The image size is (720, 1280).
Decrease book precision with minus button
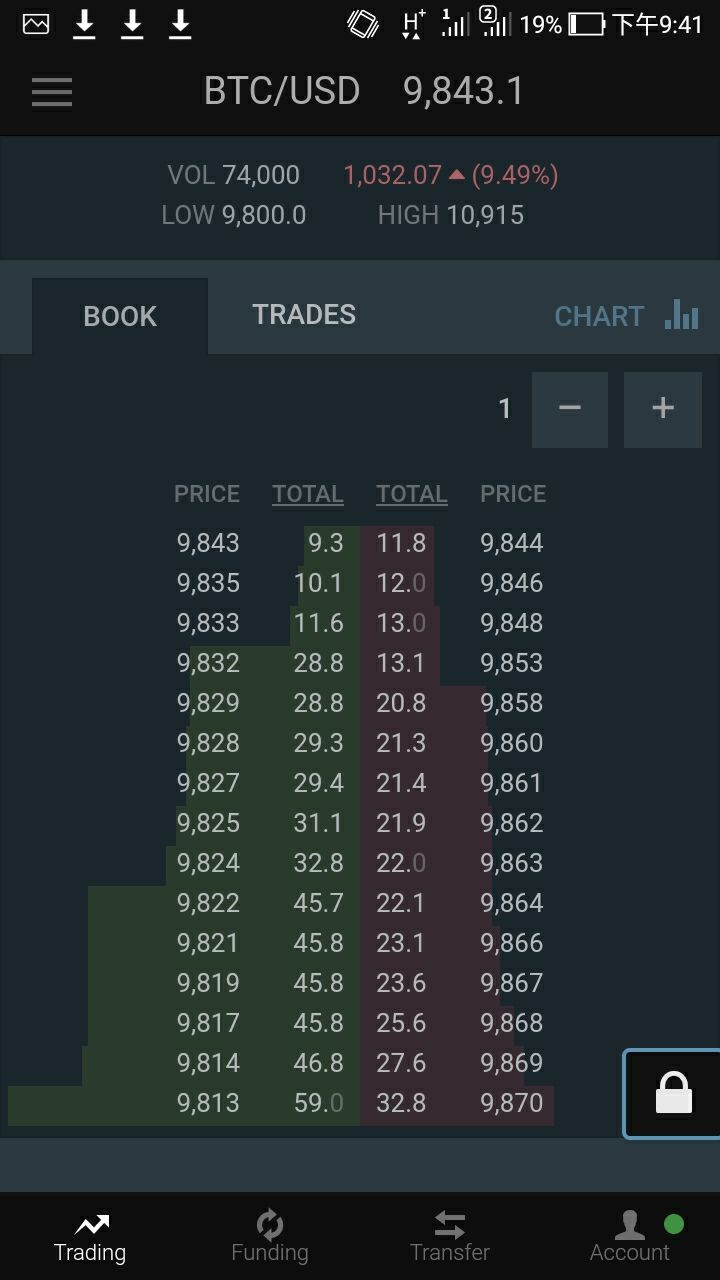click(x=570, y=409)
